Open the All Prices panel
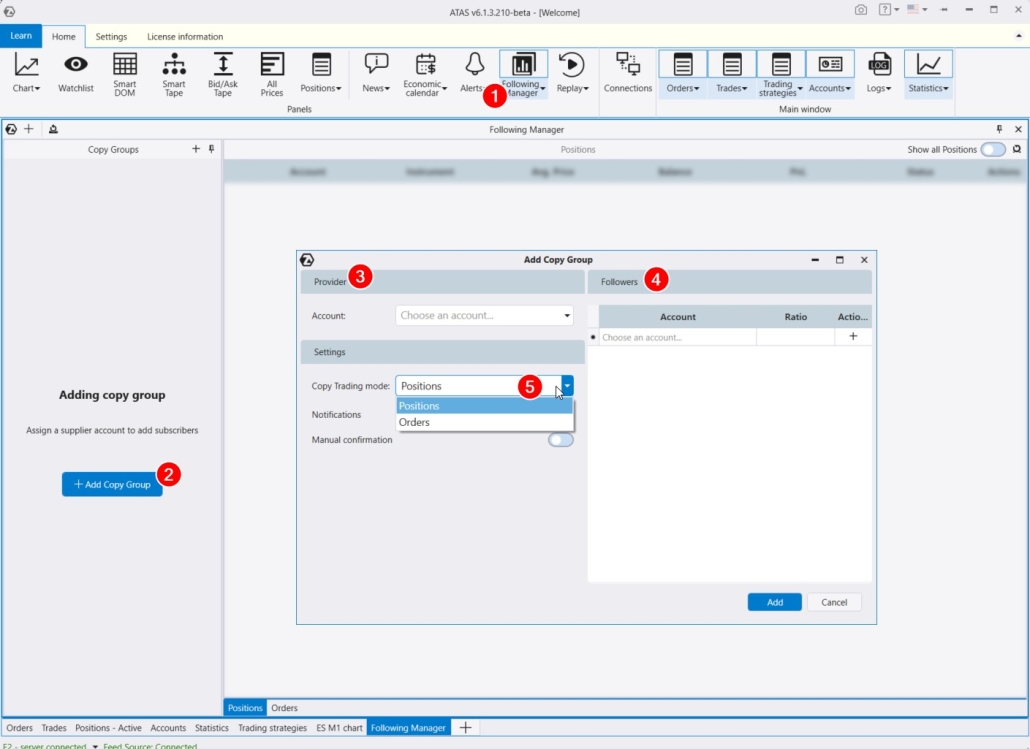 coord(272,73)
